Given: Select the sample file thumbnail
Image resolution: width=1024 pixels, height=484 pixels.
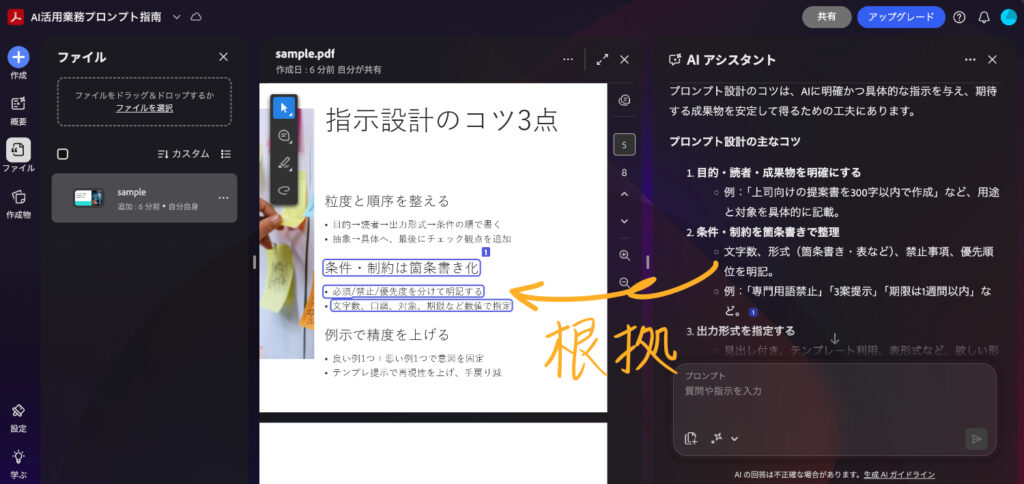Looking at the screenshot, I should [x=88, y=198].
